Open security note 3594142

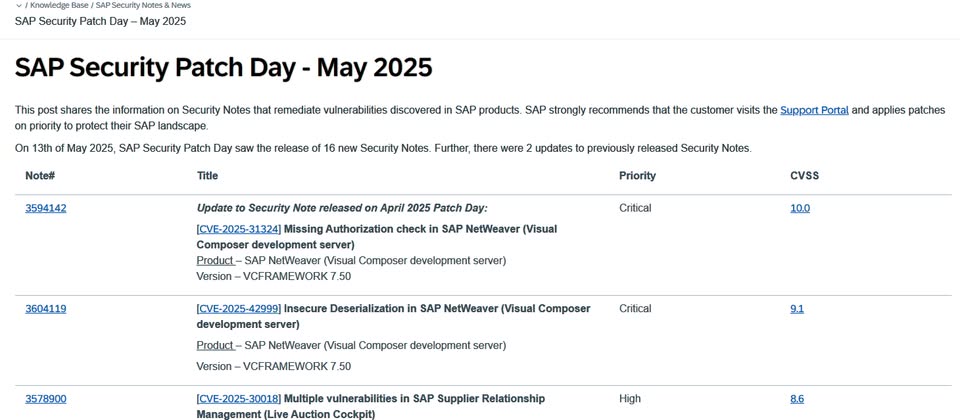point(46,208)
